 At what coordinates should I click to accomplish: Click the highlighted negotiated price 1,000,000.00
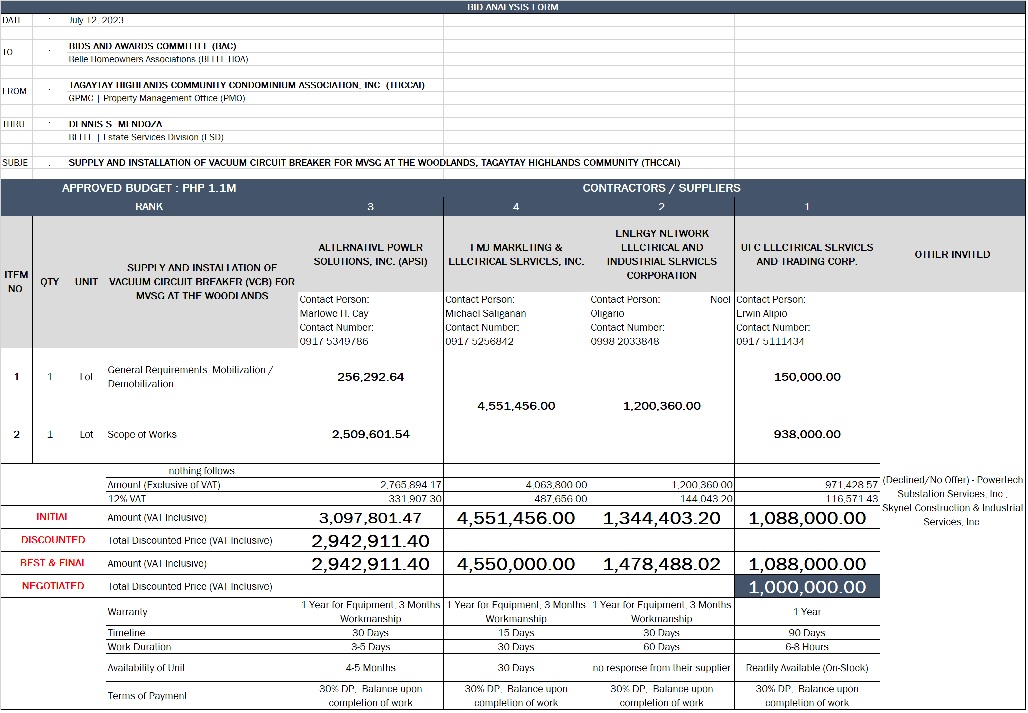[807, 587]
